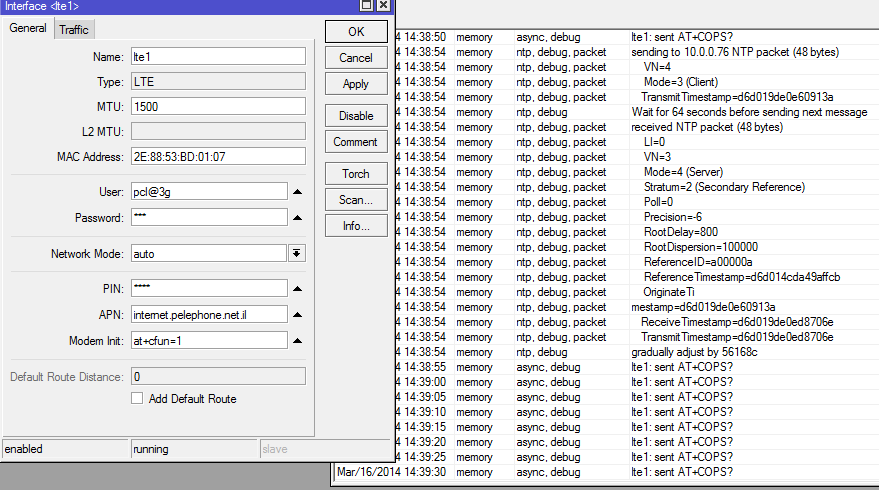Collapse the Password field arrow
Image resolution: width=879 pixels, height=490 pixels.
[x=298, y=218]
